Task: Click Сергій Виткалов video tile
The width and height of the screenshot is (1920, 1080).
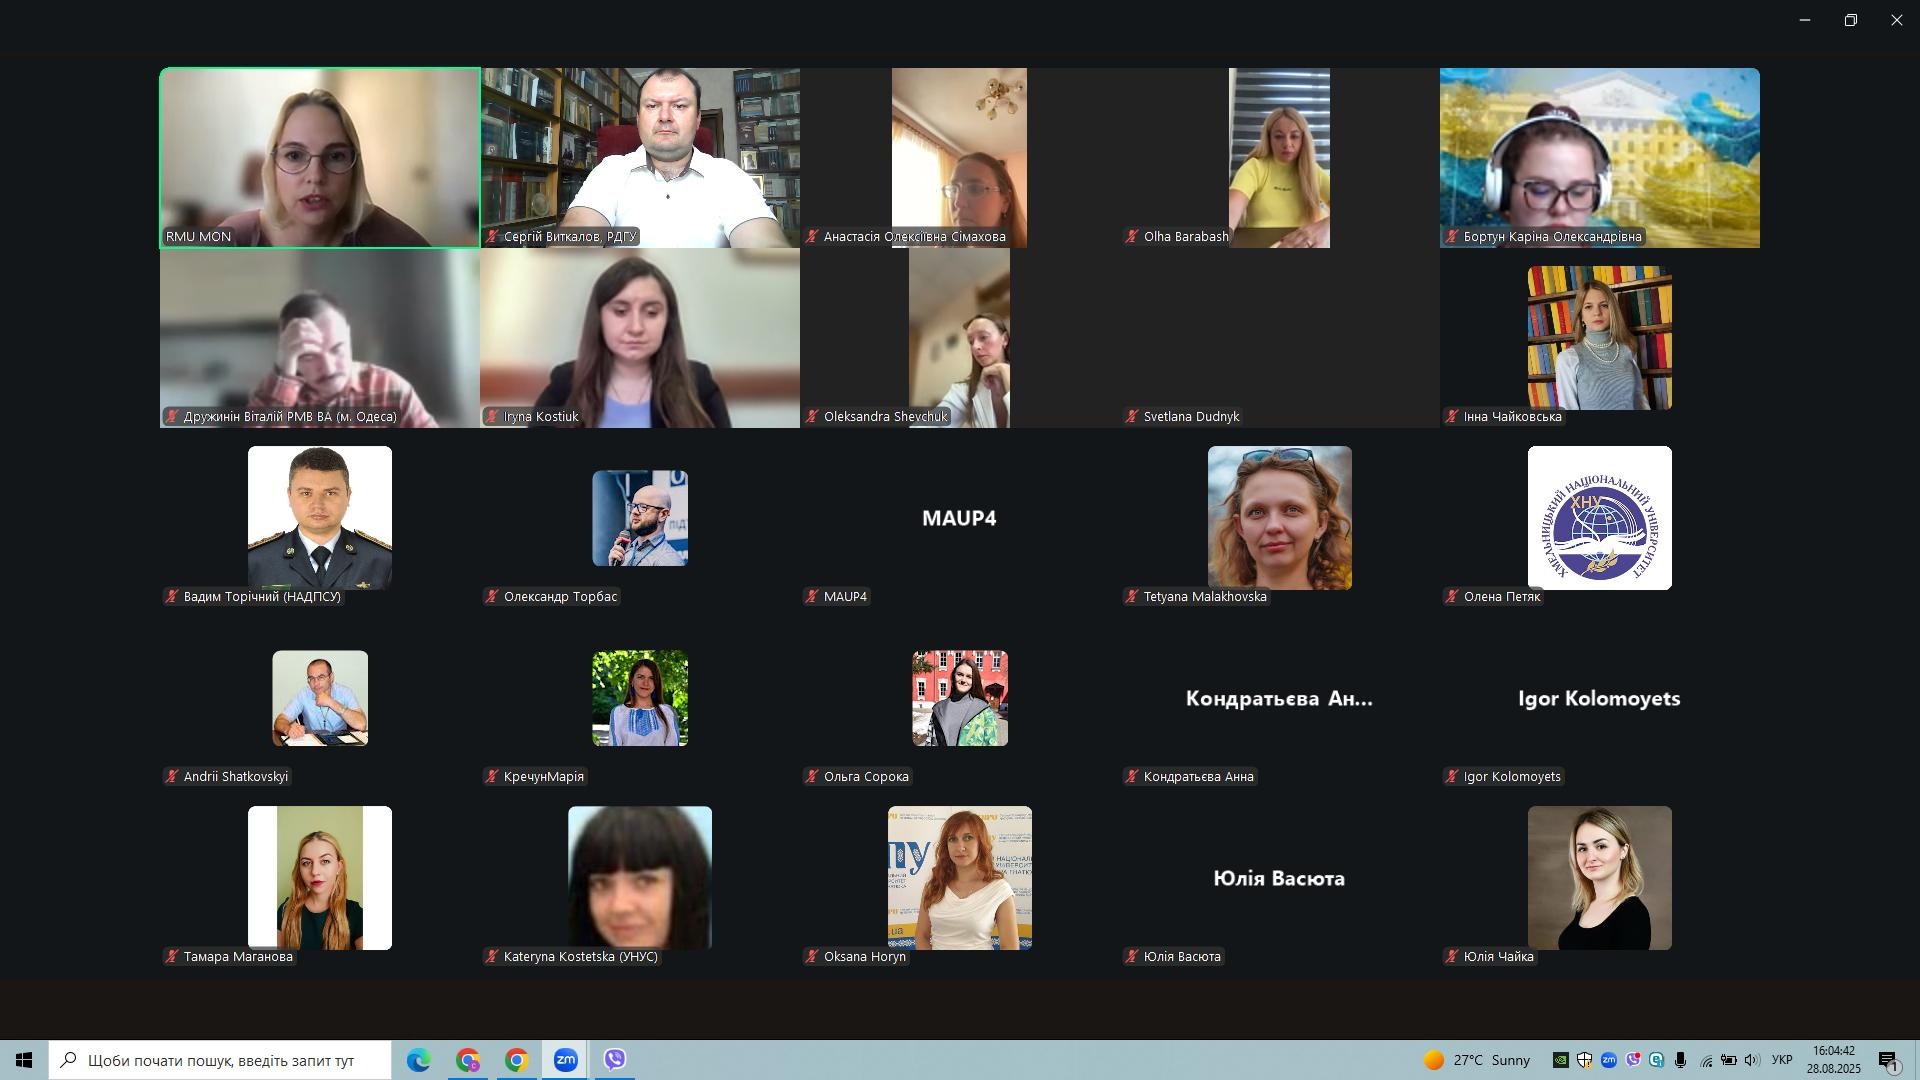Action: (x=640, y=157)
